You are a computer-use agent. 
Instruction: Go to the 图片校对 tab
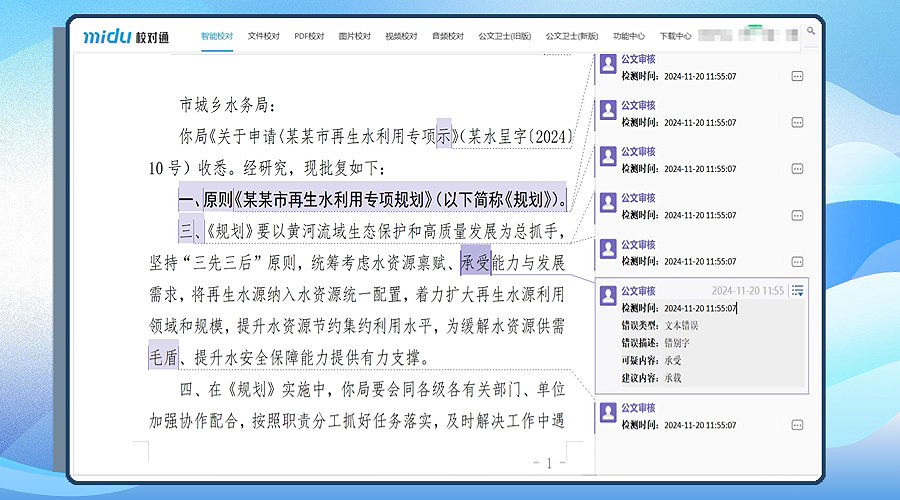point(355,36)
